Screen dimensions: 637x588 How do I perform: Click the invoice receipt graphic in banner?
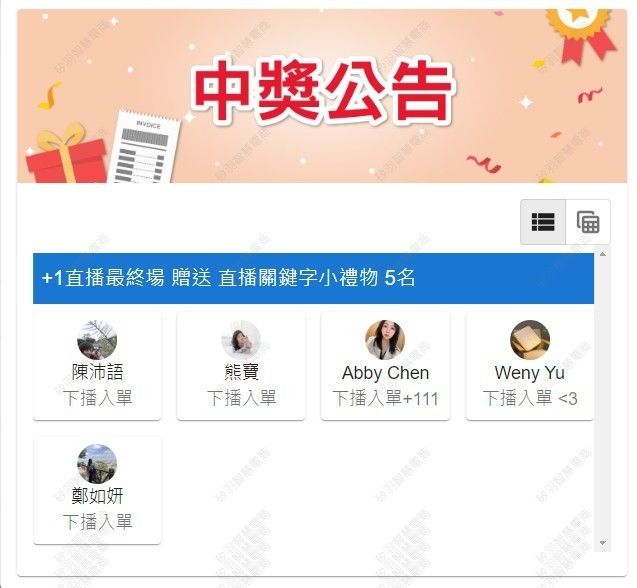point(145,147)
